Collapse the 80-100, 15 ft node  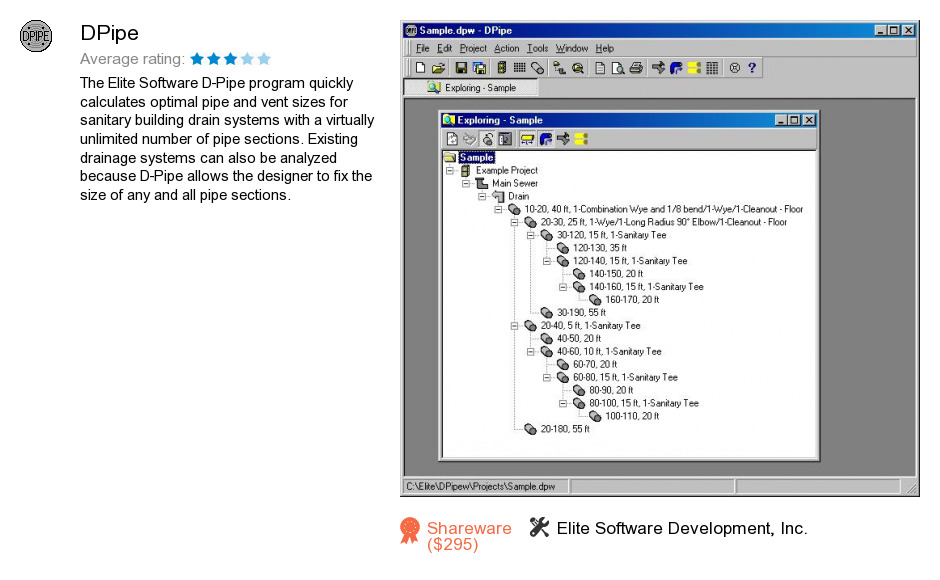(x=563, y=403)
